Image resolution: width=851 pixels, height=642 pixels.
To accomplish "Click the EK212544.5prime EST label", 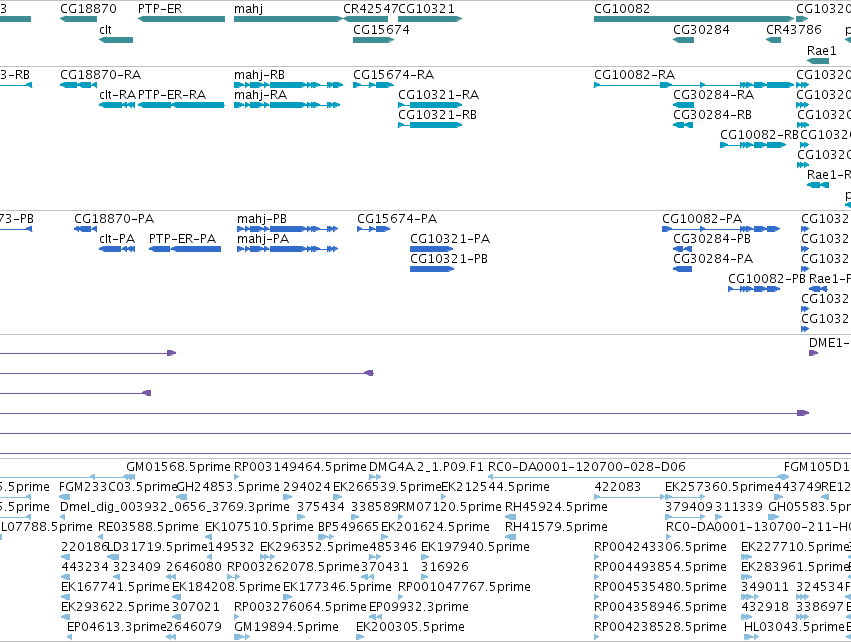I will coord(496,487).
